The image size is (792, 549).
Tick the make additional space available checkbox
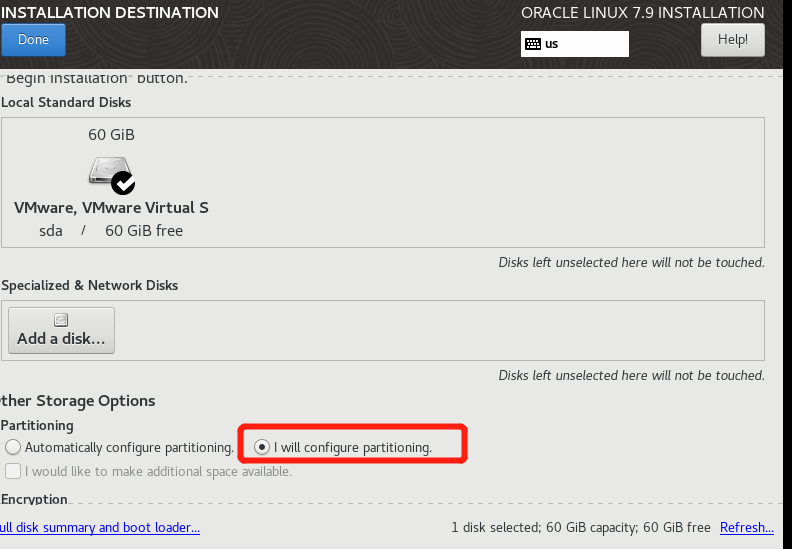(13, 471)
